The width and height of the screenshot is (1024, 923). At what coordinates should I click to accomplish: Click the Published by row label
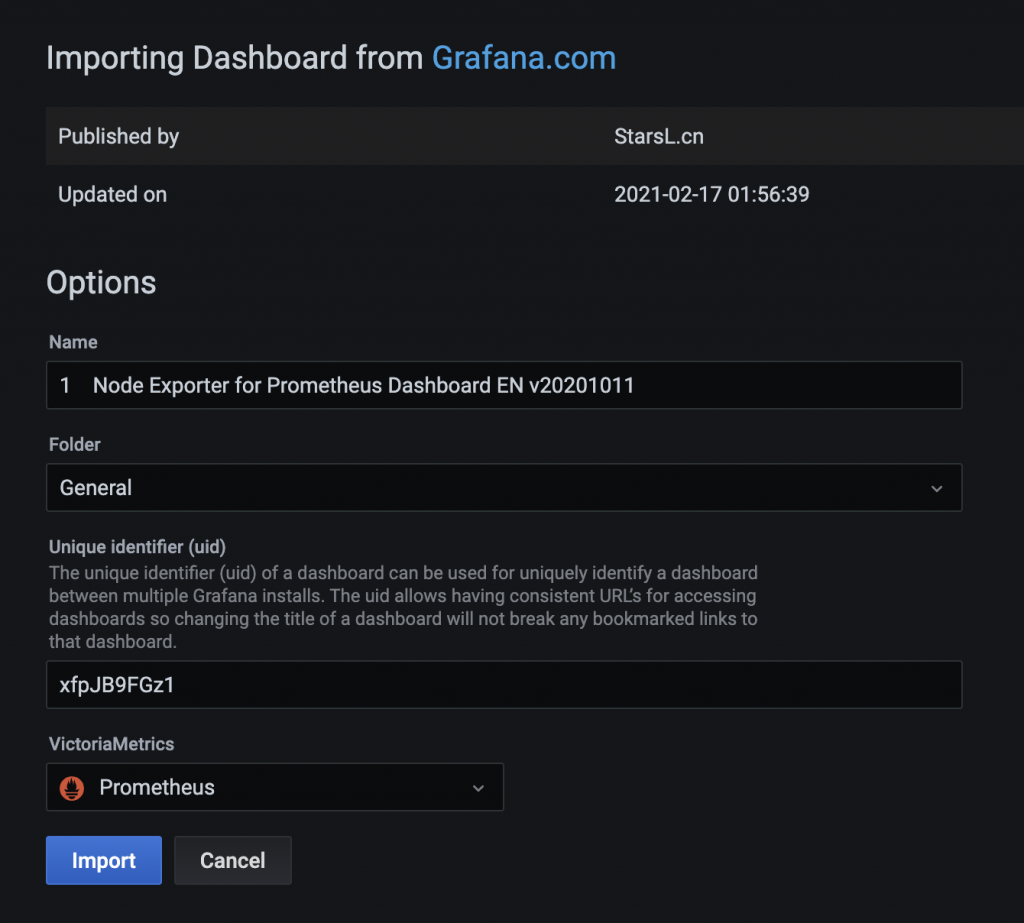click(x=118, y=137)
